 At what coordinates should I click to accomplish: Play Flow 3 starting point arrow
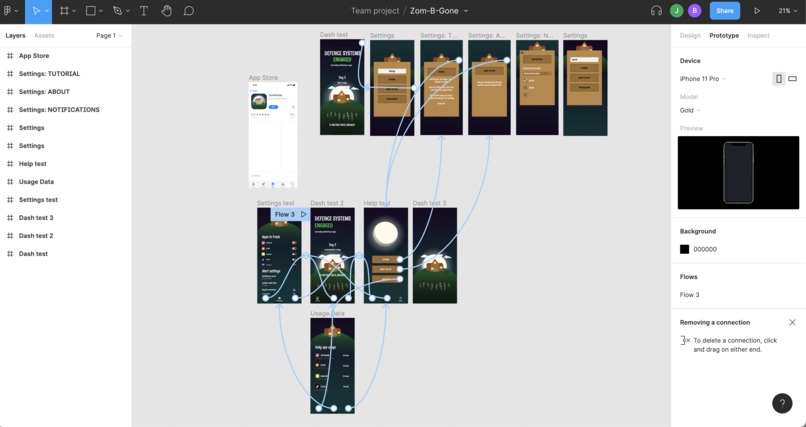(x=304, y=214)
